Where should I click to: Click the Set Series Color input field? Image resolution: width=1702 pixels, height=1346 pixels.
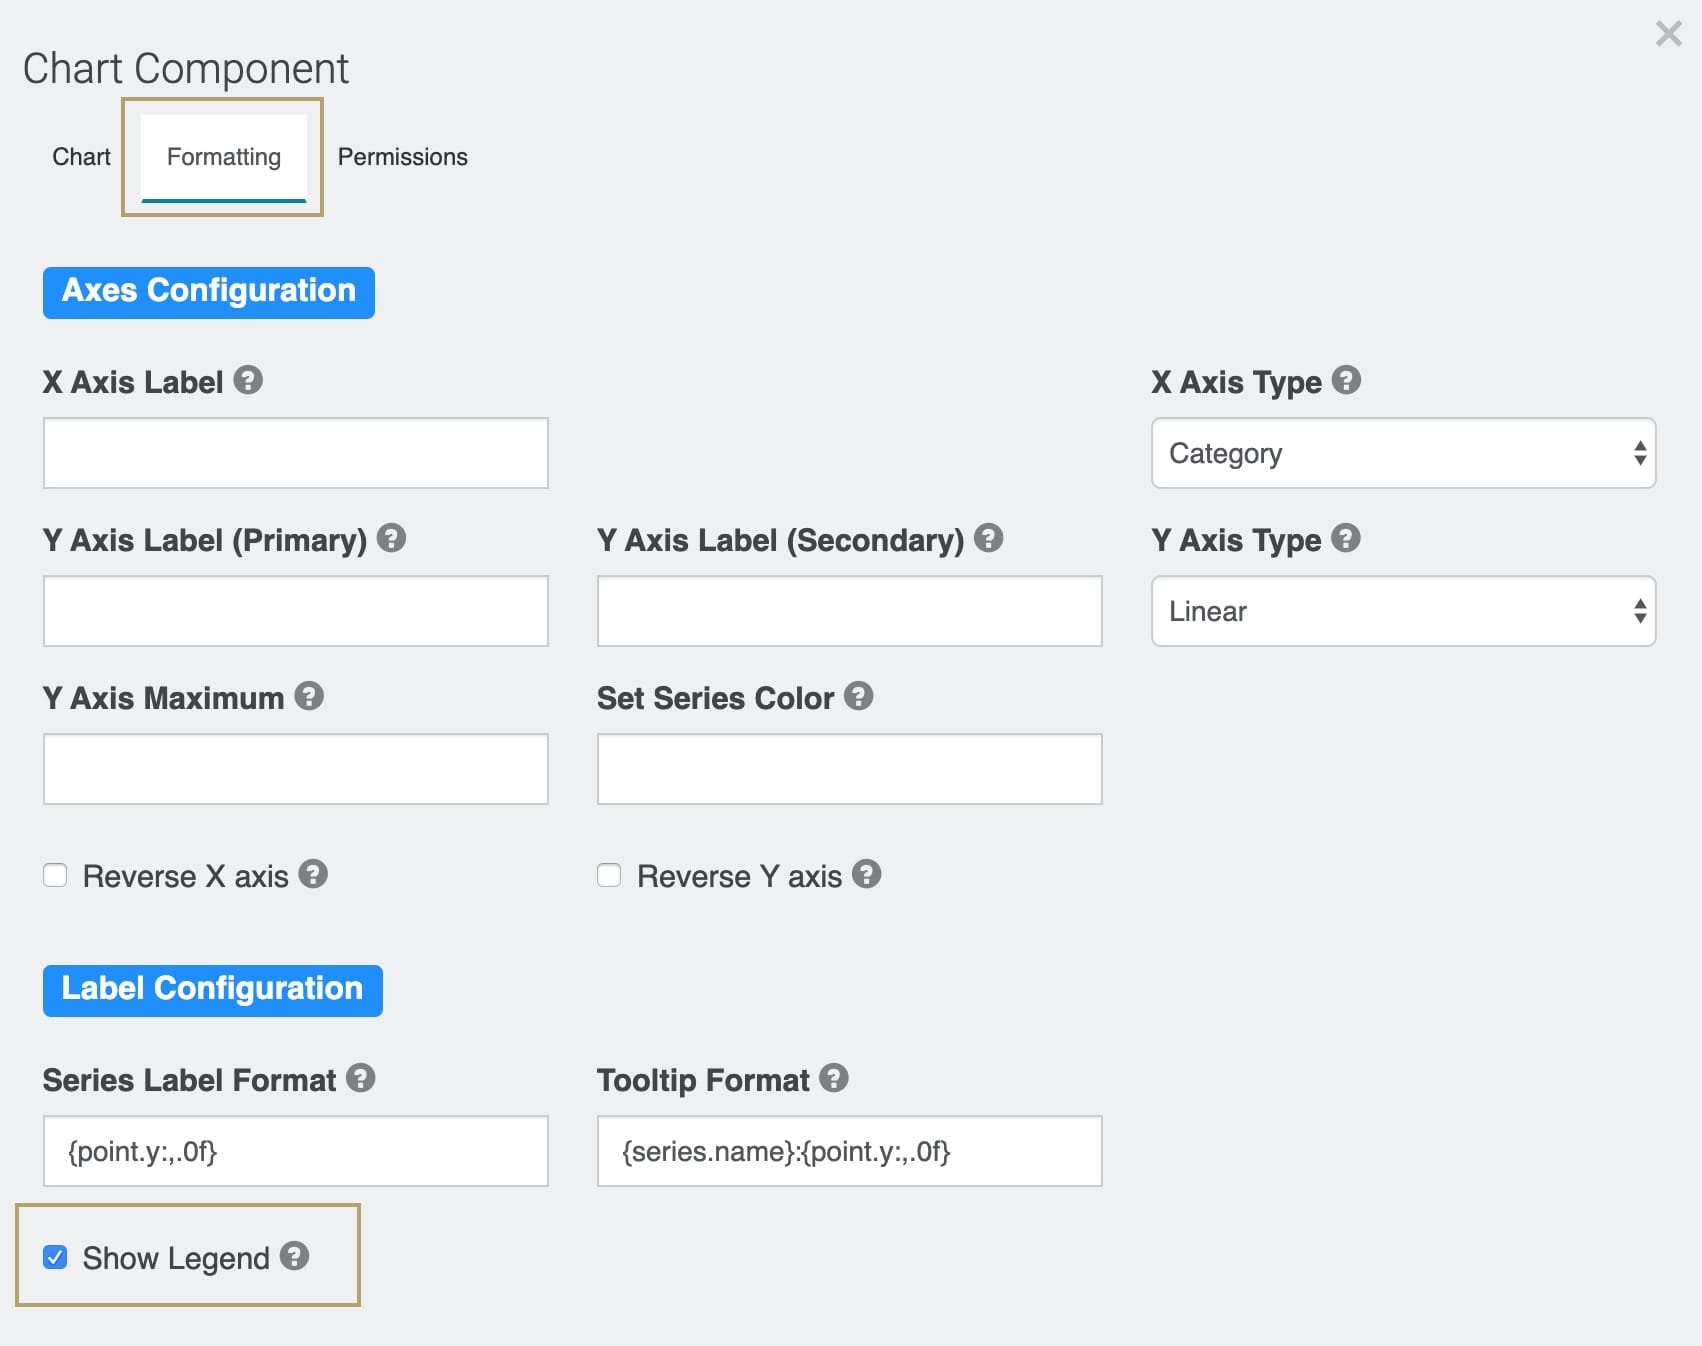(850, 769)
